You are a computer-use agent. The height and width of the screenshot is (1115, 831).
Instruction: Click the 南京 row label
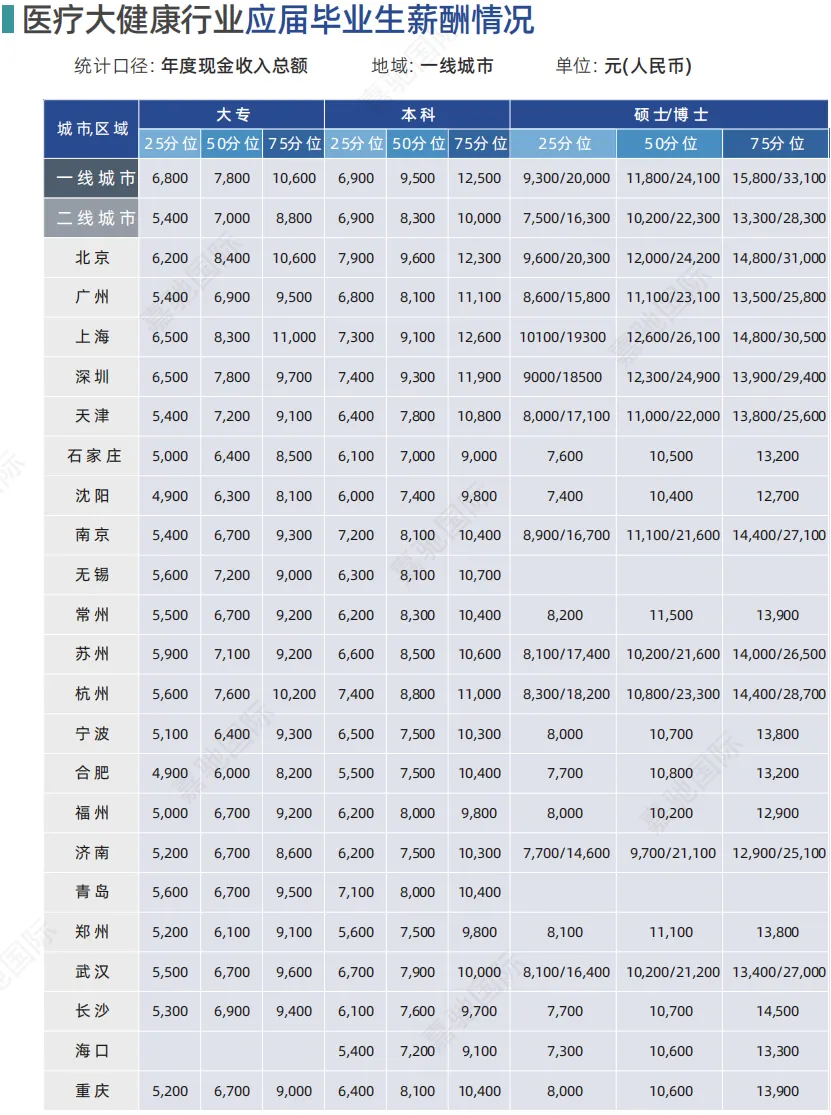click(92, 535)
